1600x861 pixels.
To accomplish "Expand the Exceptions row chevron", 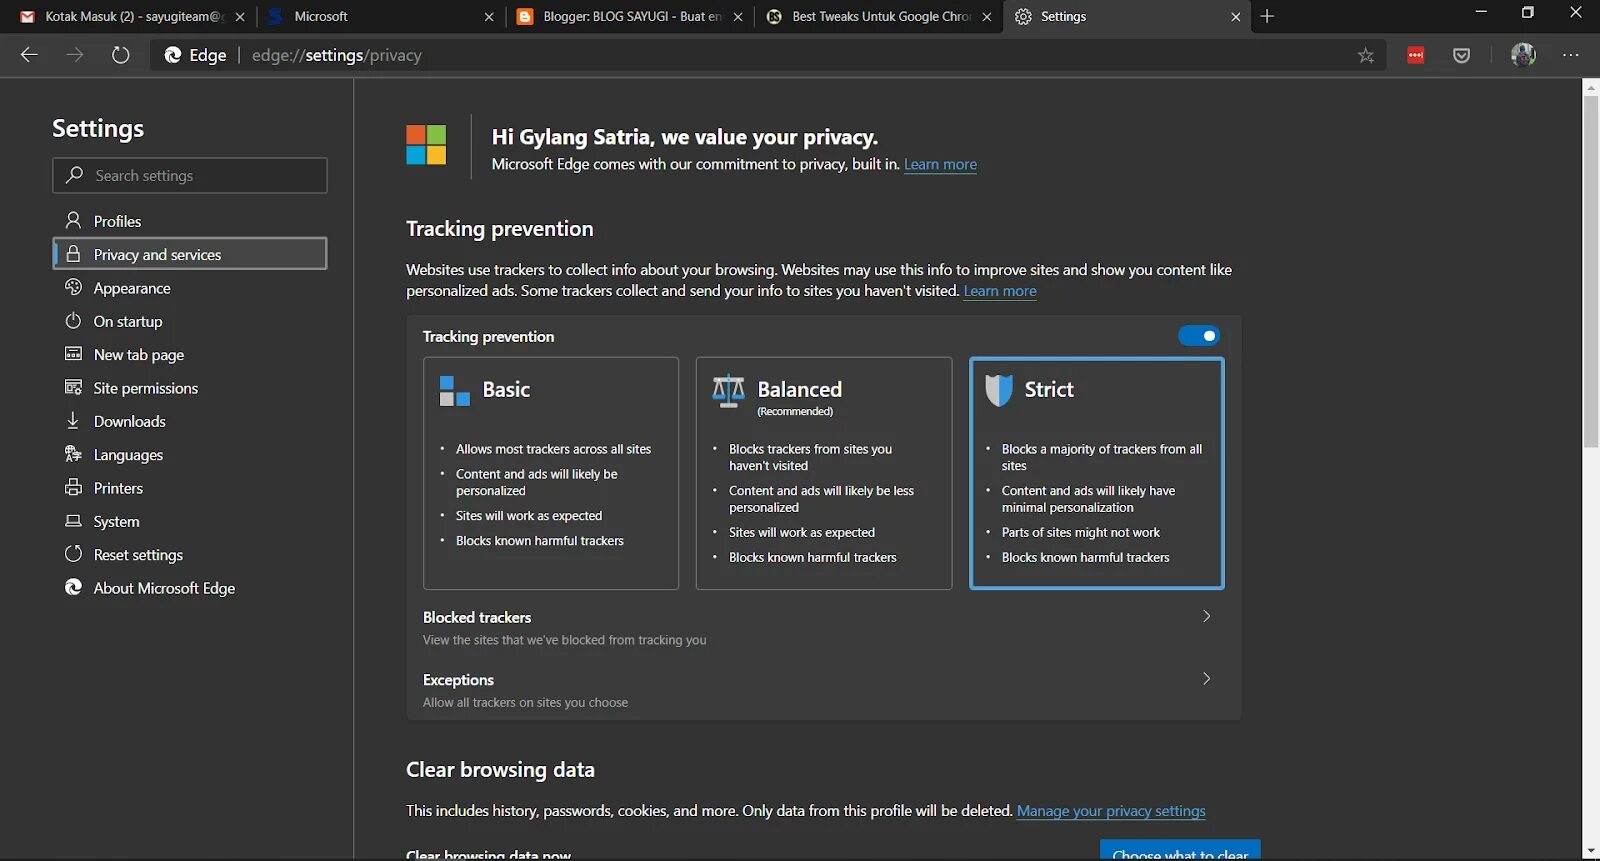I will point(1206,679).
